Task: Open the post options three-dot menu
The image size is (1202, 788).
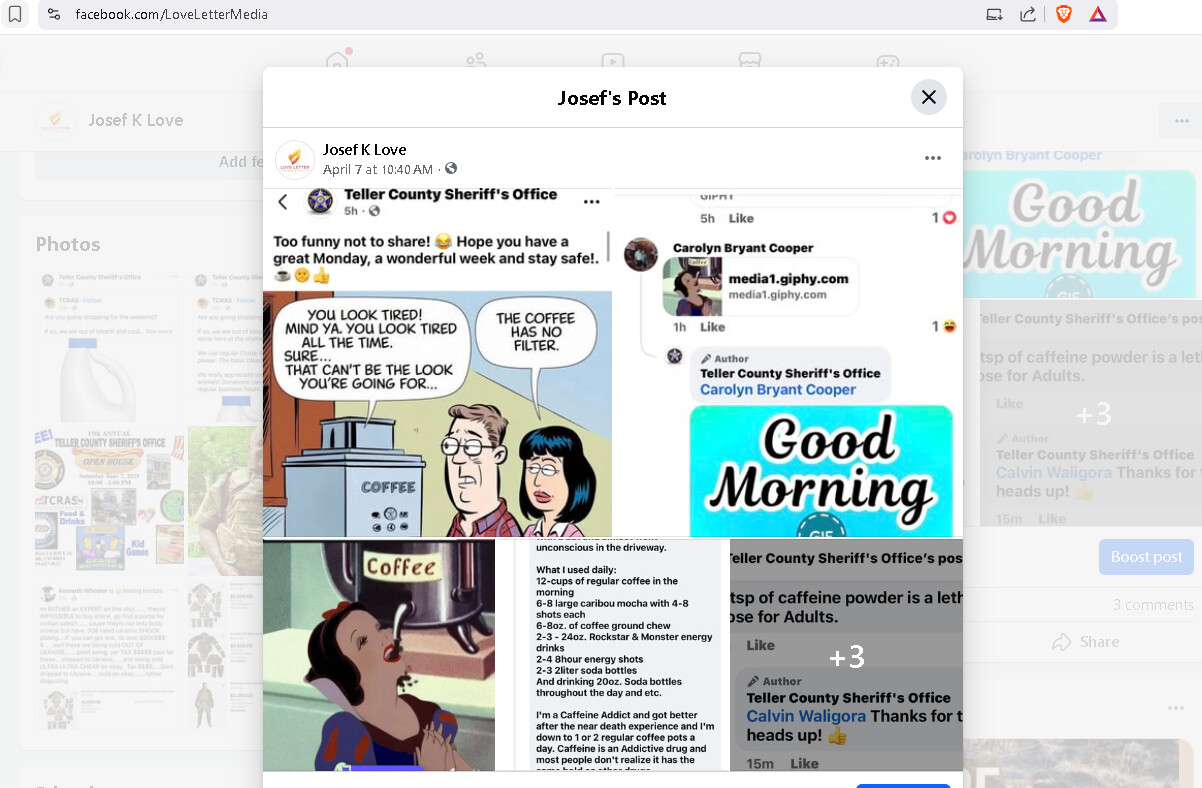Action: (932, 158)
